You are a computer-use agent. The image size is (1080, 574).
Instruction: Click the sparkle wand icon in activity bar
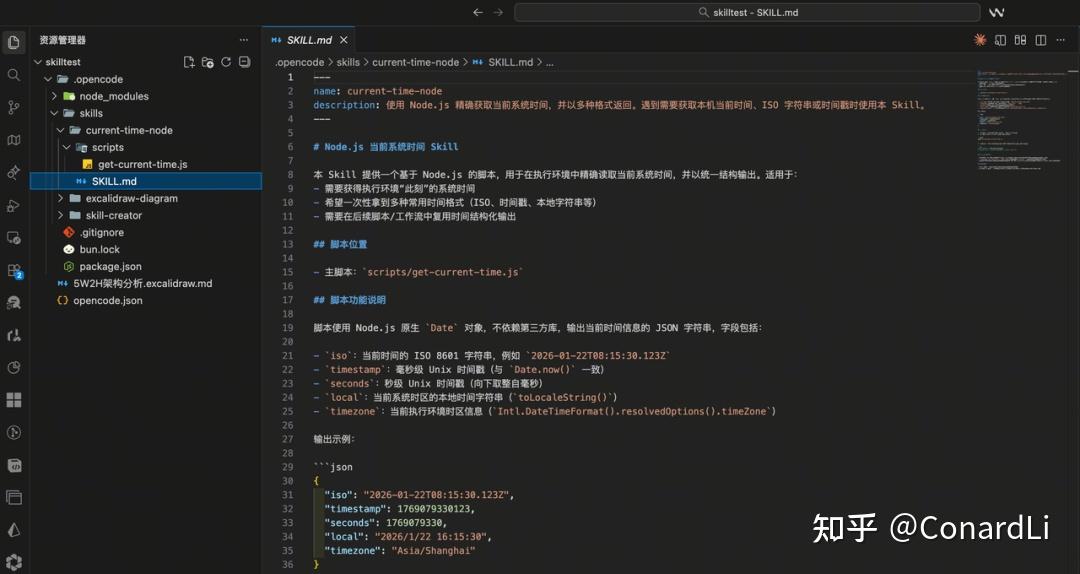point(13,173)
